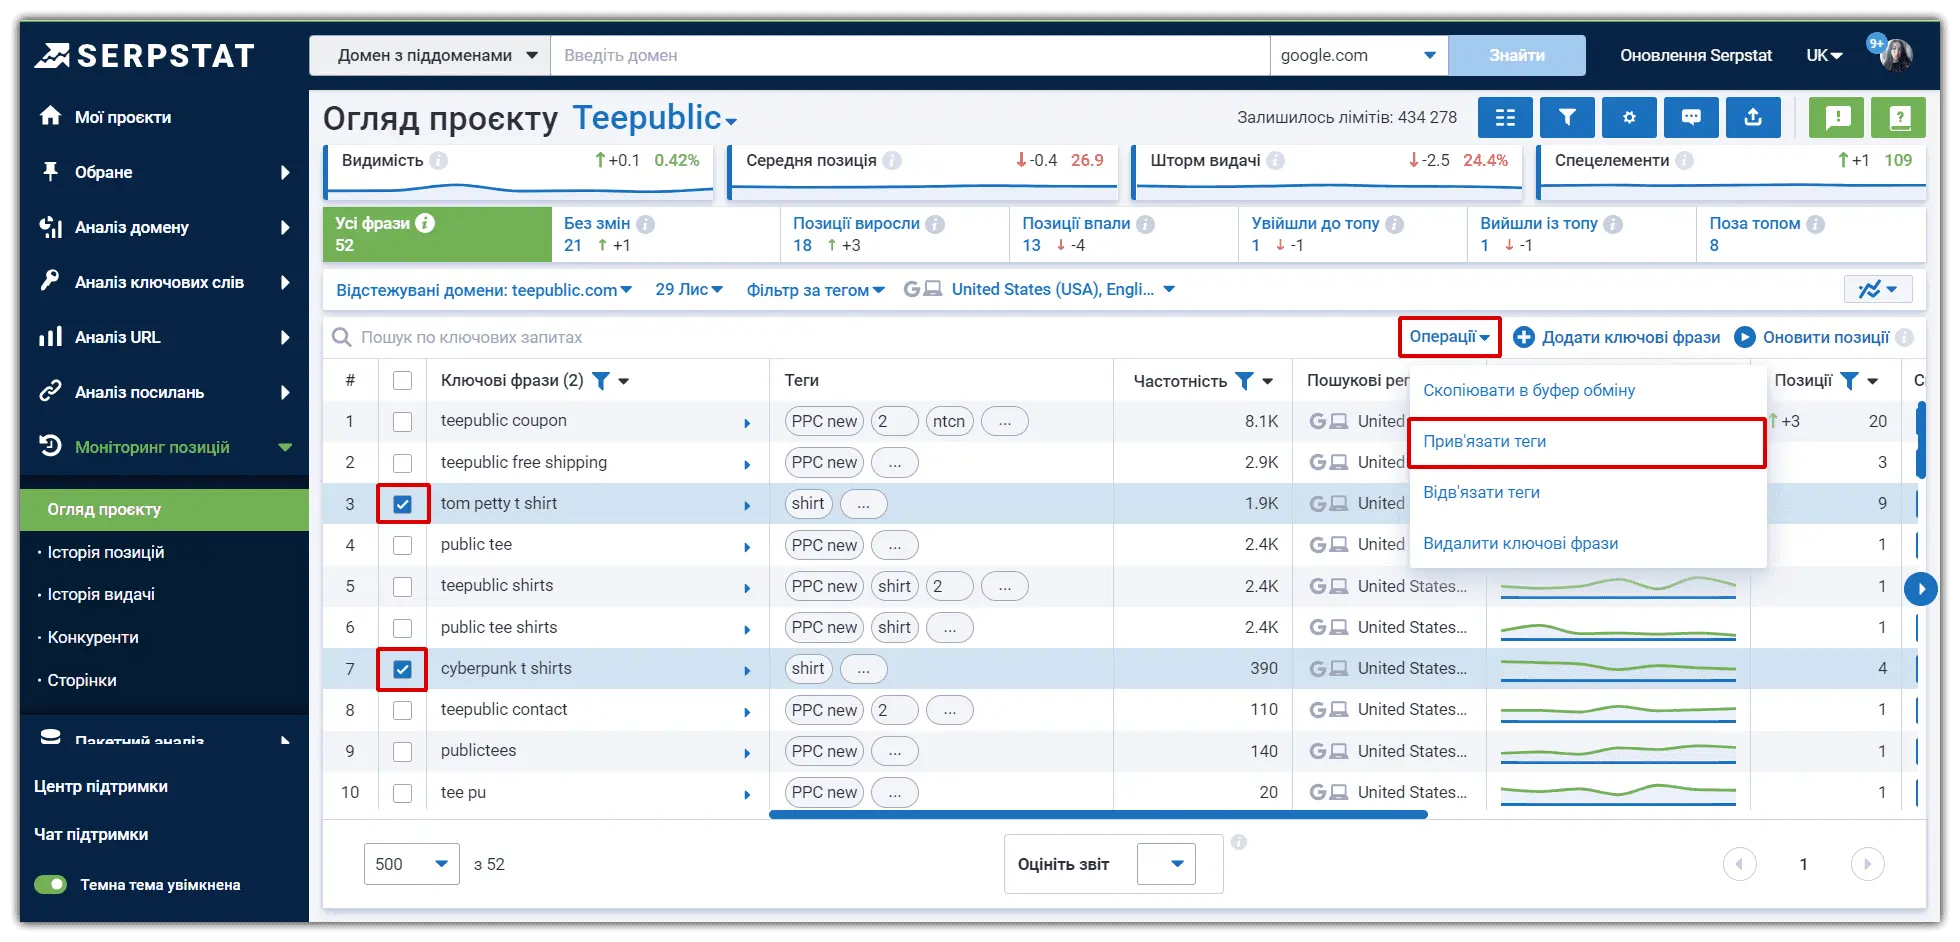Open the UK language dropdown
The width and height of the screenshot is (1960, 942).
[x=1825, y=55]
